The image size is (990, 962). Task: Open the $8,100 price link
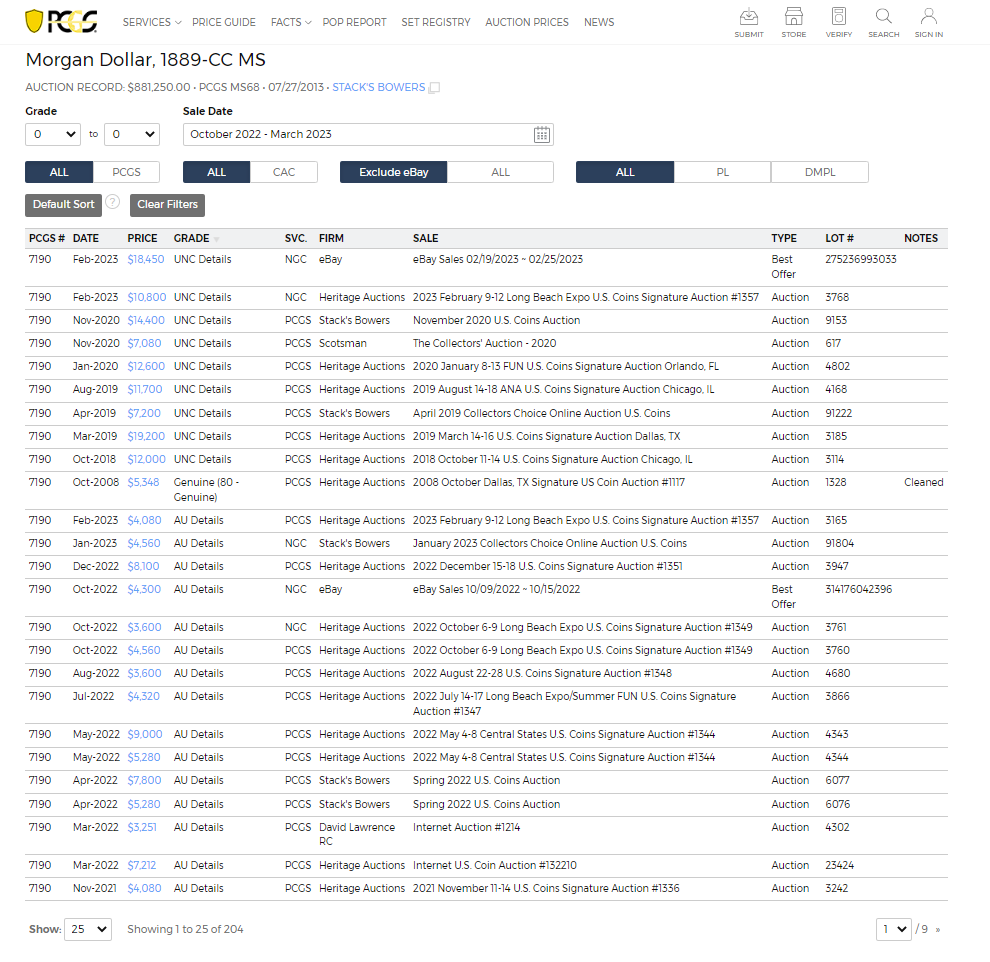(143, 566)
